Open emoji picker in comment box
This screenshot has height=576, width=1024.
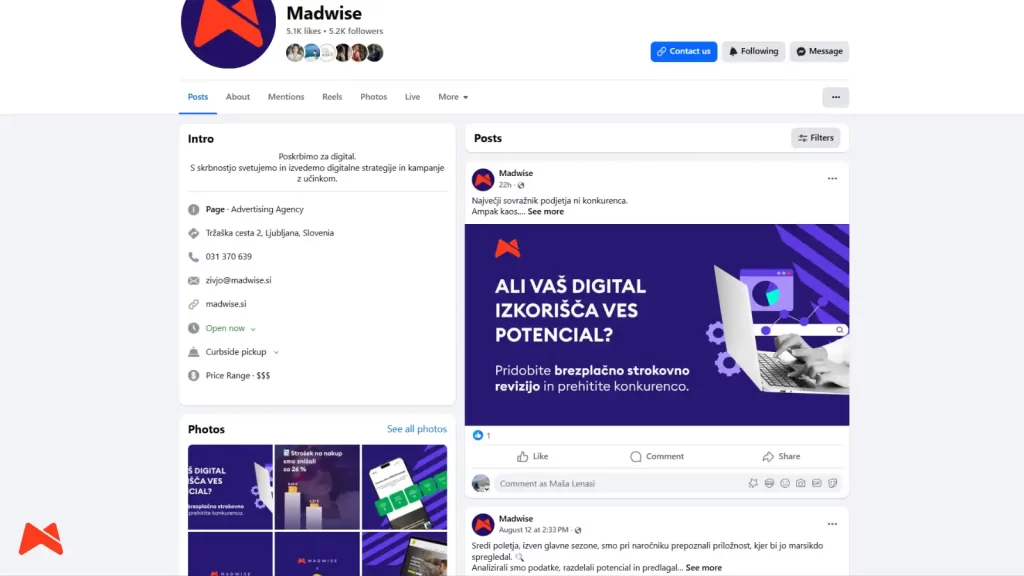tap(785, 483)
